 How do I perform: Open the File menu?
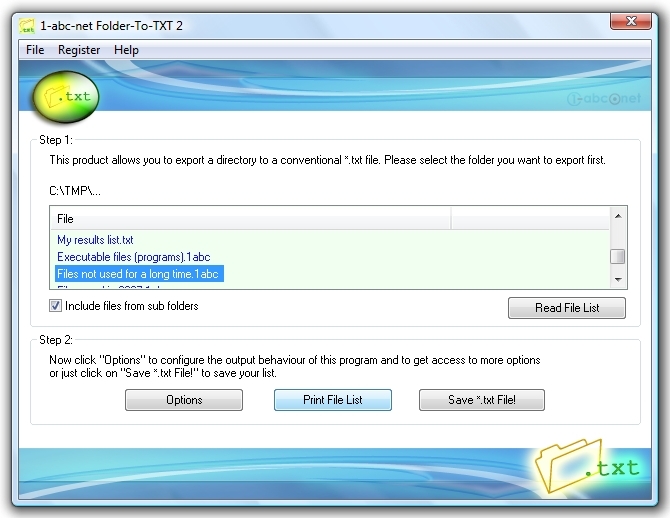coord(35,50)
